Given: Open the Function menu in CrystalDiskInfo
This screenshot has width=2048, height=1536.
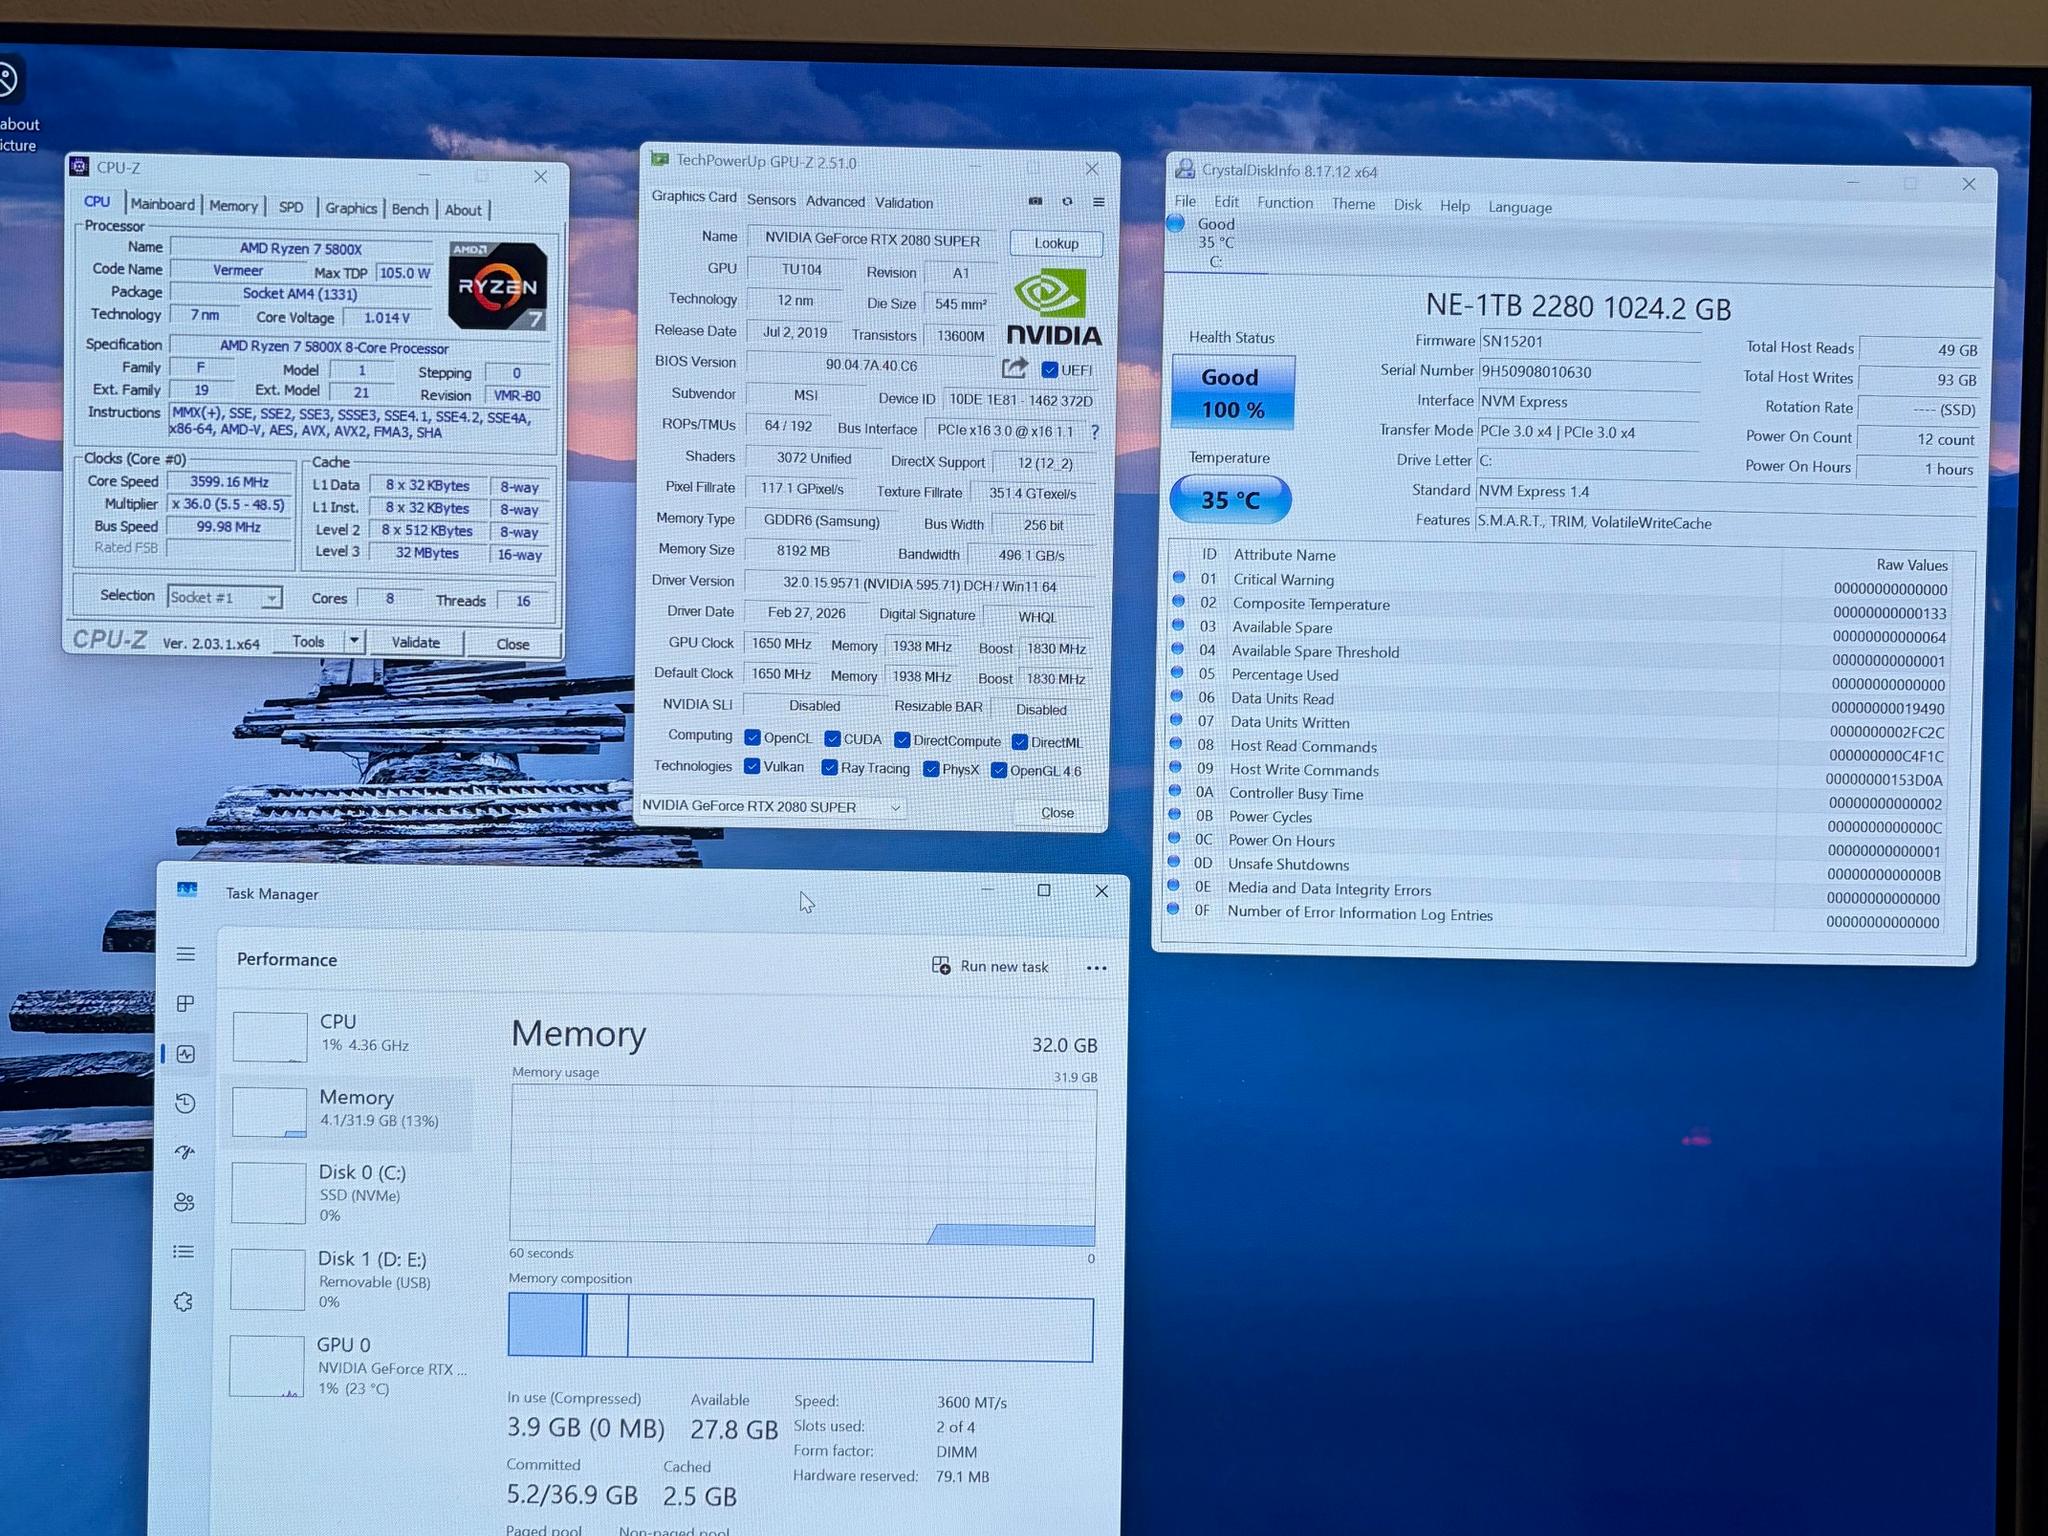Looking at the screenshot, I should (1285, 202).
